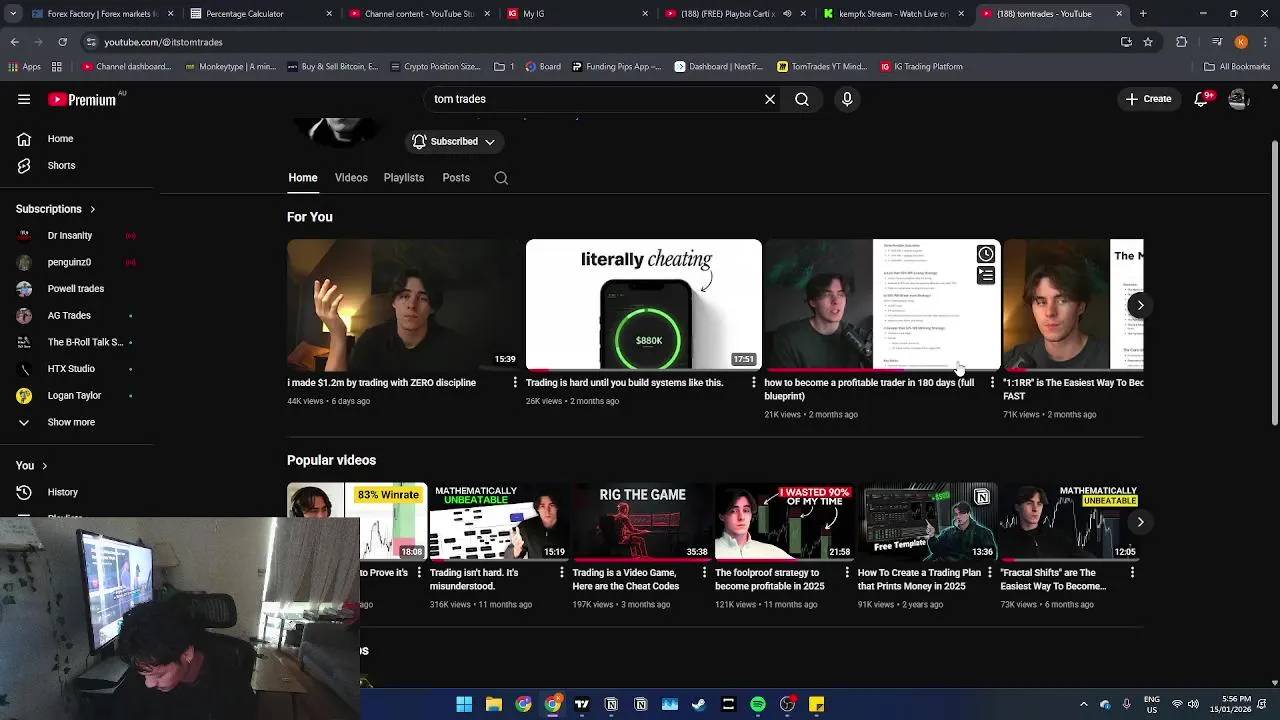Open History in the sidebar

point(76,492)
